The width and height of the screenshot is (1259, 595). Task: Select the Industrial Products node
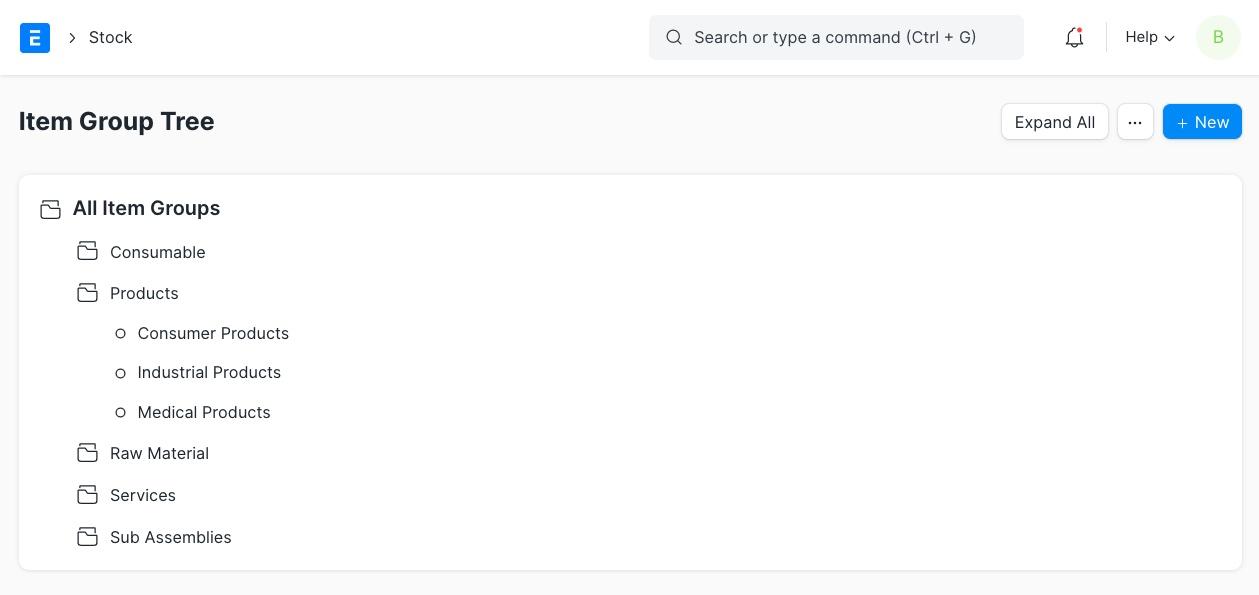209,372
